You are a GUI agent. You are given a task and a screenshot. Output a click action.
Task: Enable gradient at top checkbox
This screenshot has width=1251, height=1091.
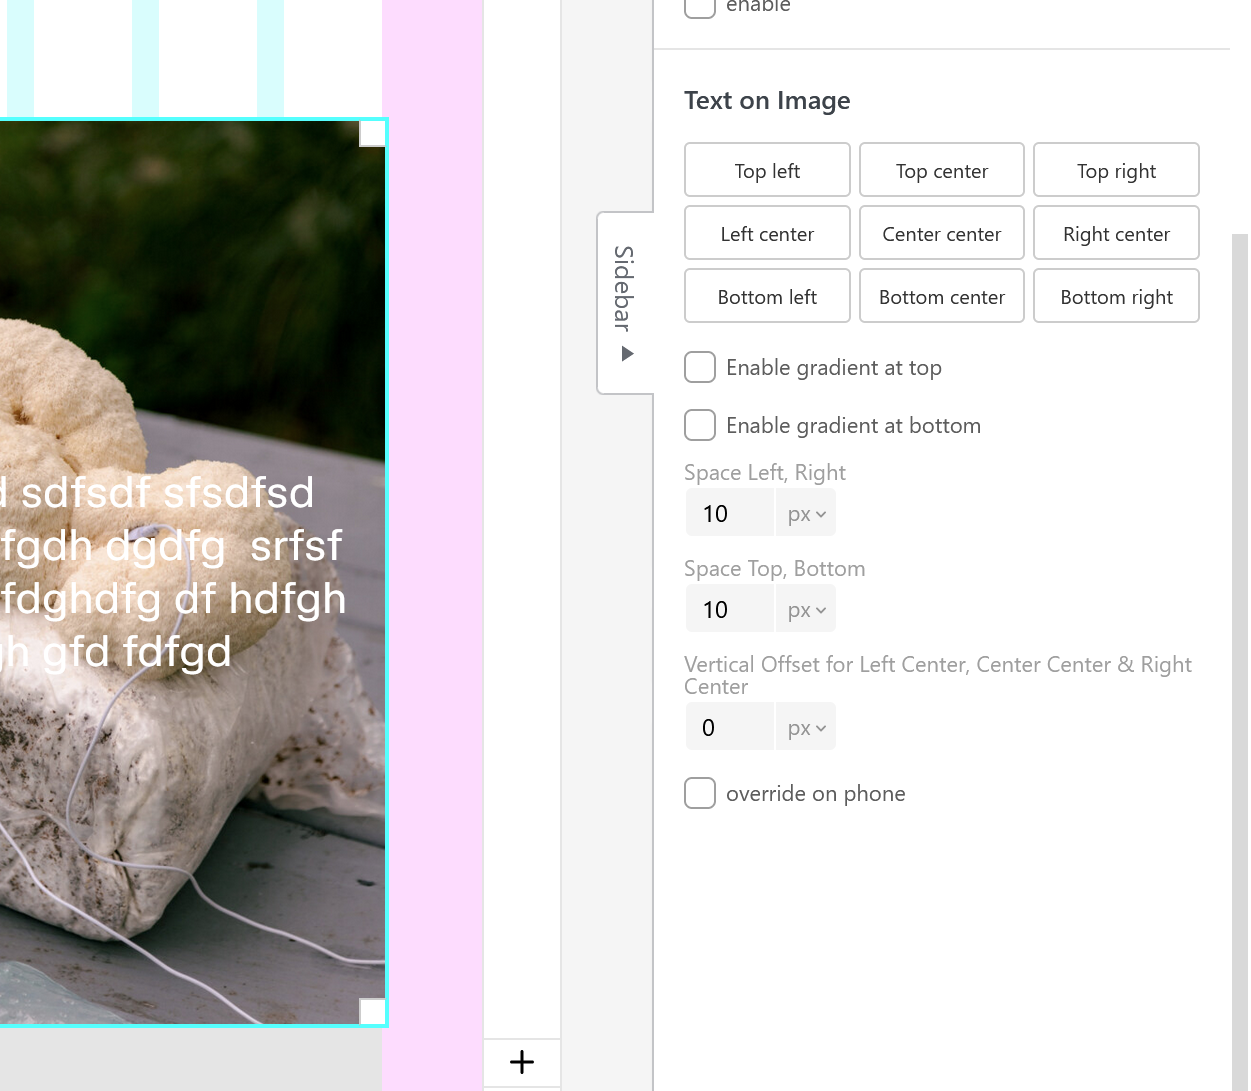click(700, 367)
